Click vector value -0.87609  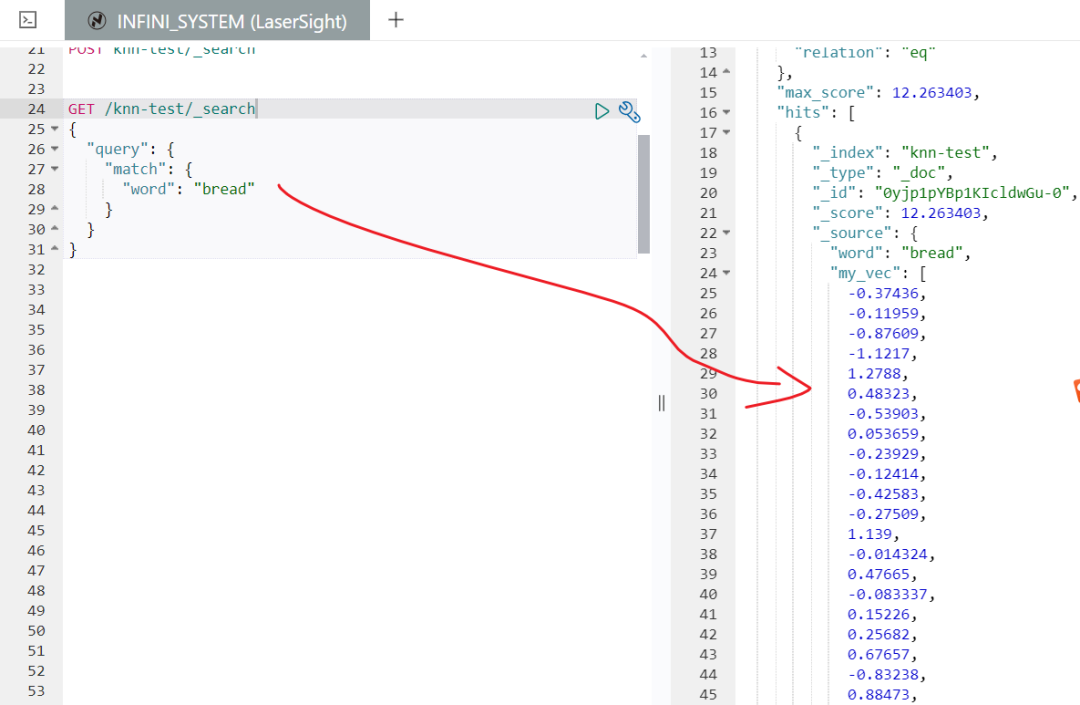pyautogui.click(x=883, y=333)
